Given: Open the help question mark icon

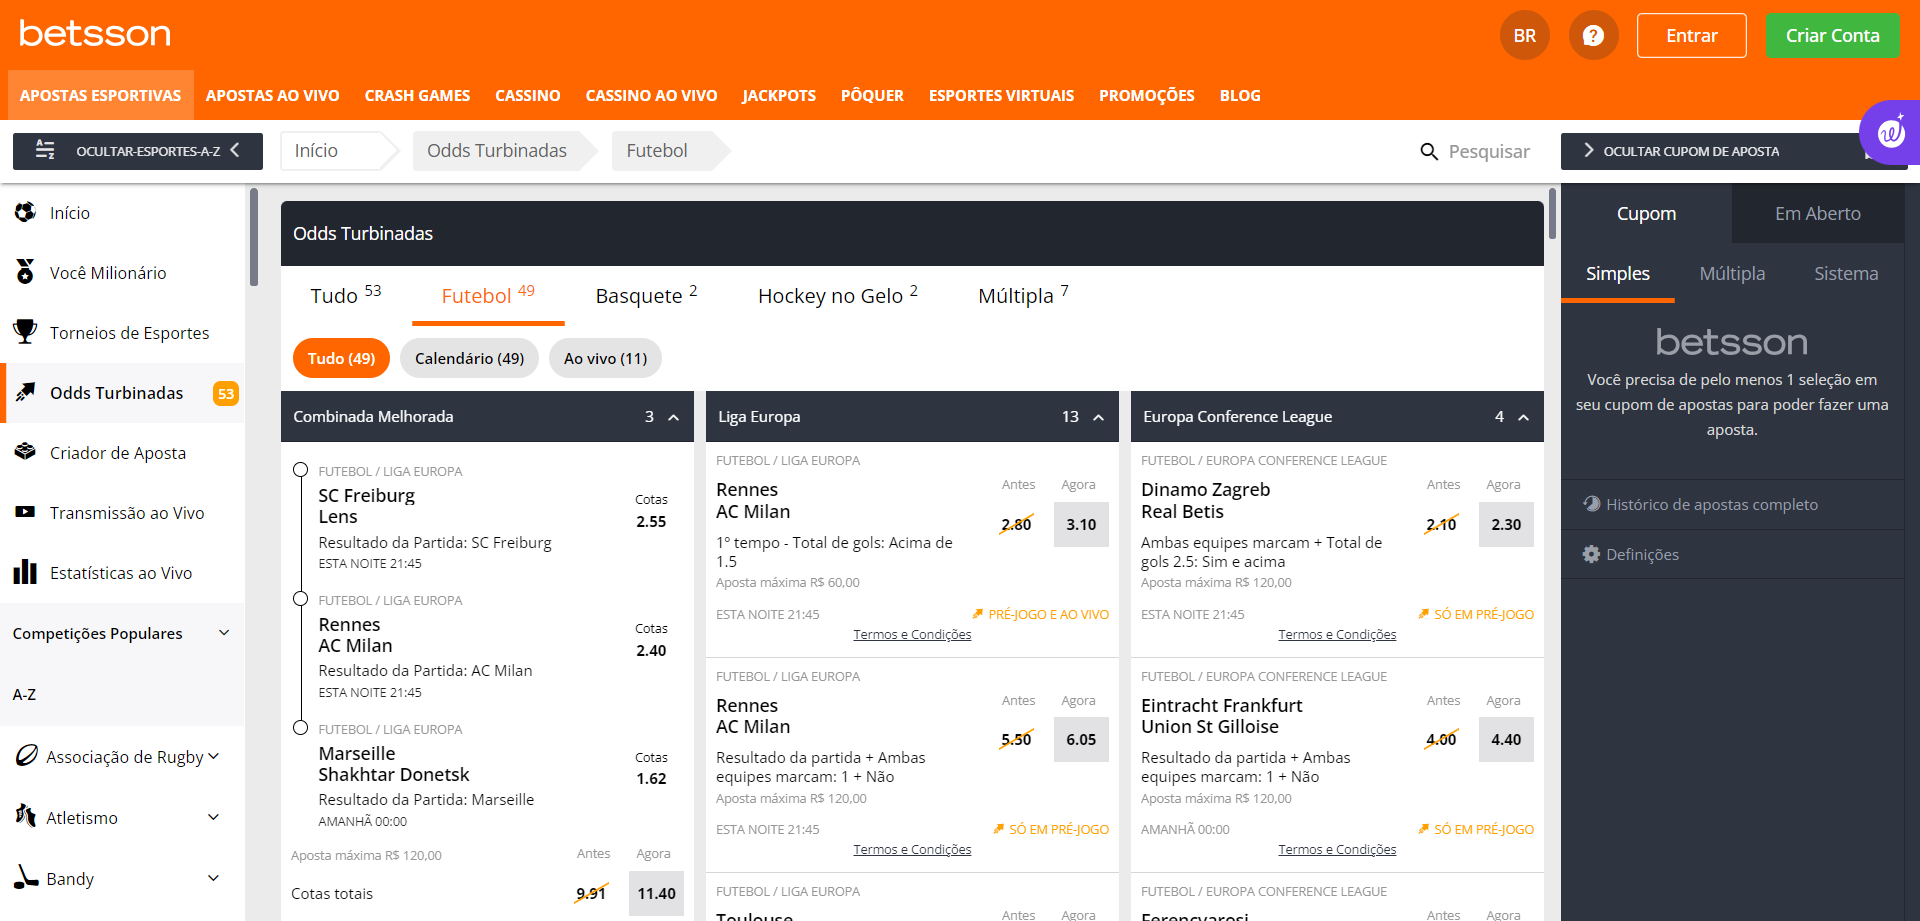Looking at the screenshot, I should (x=1593, y=35).
